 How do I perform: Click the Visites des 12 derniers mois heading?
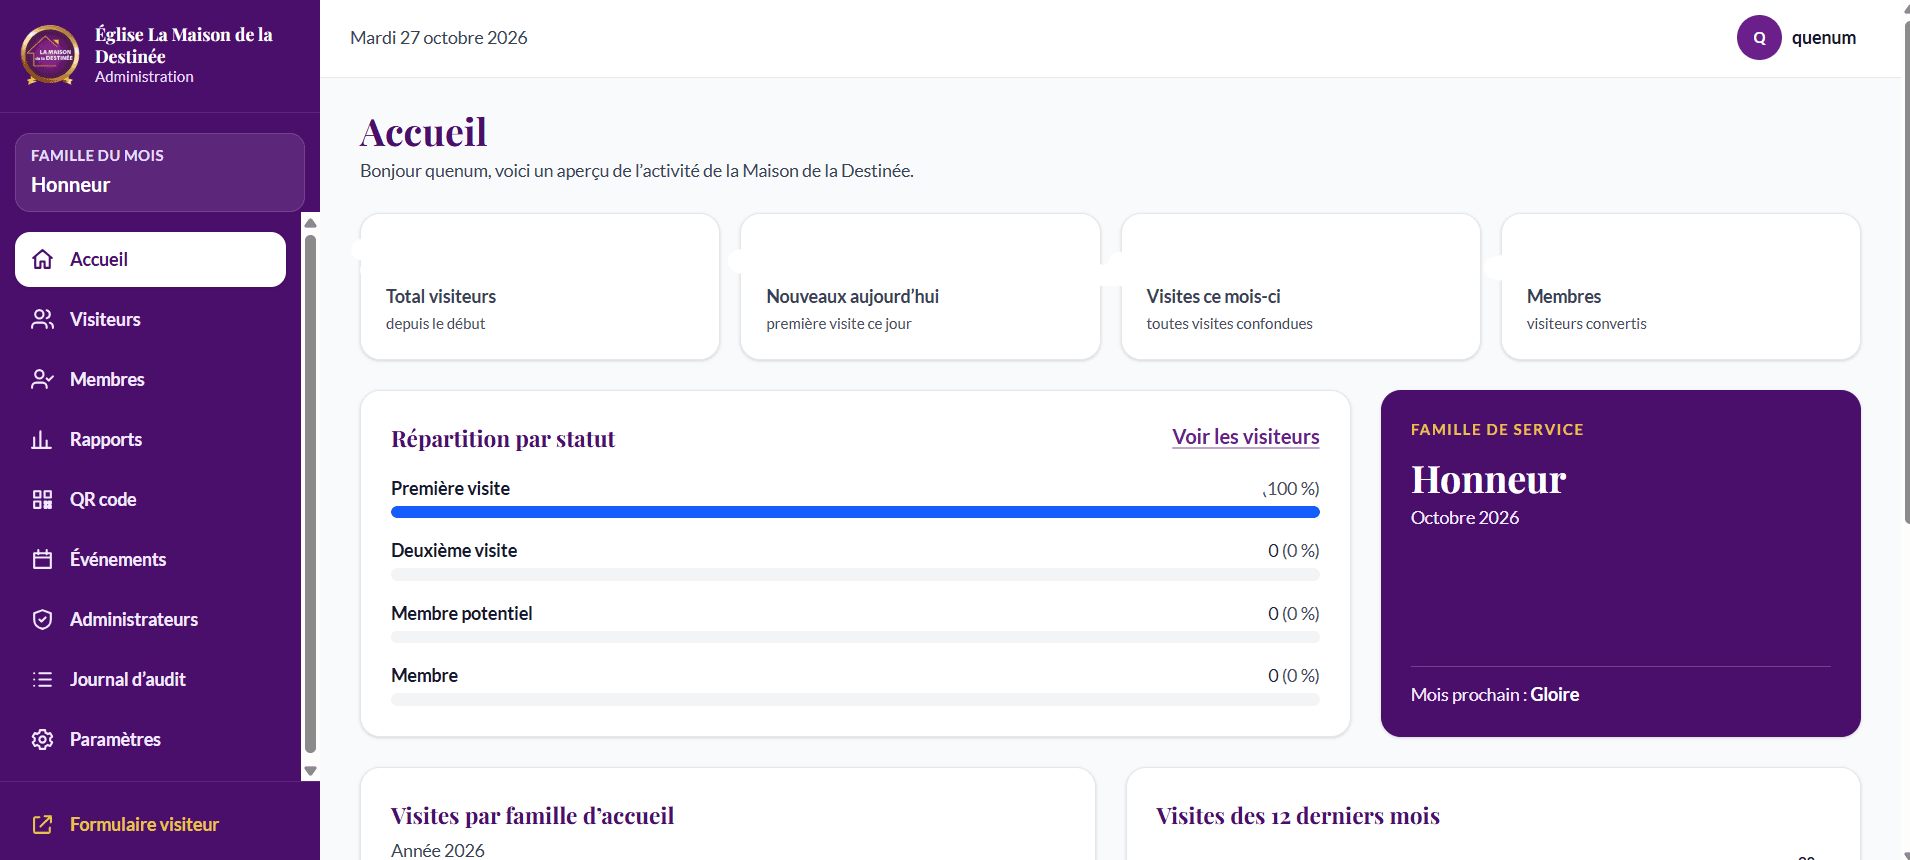pyautogui.click(x=1298, y=816)
